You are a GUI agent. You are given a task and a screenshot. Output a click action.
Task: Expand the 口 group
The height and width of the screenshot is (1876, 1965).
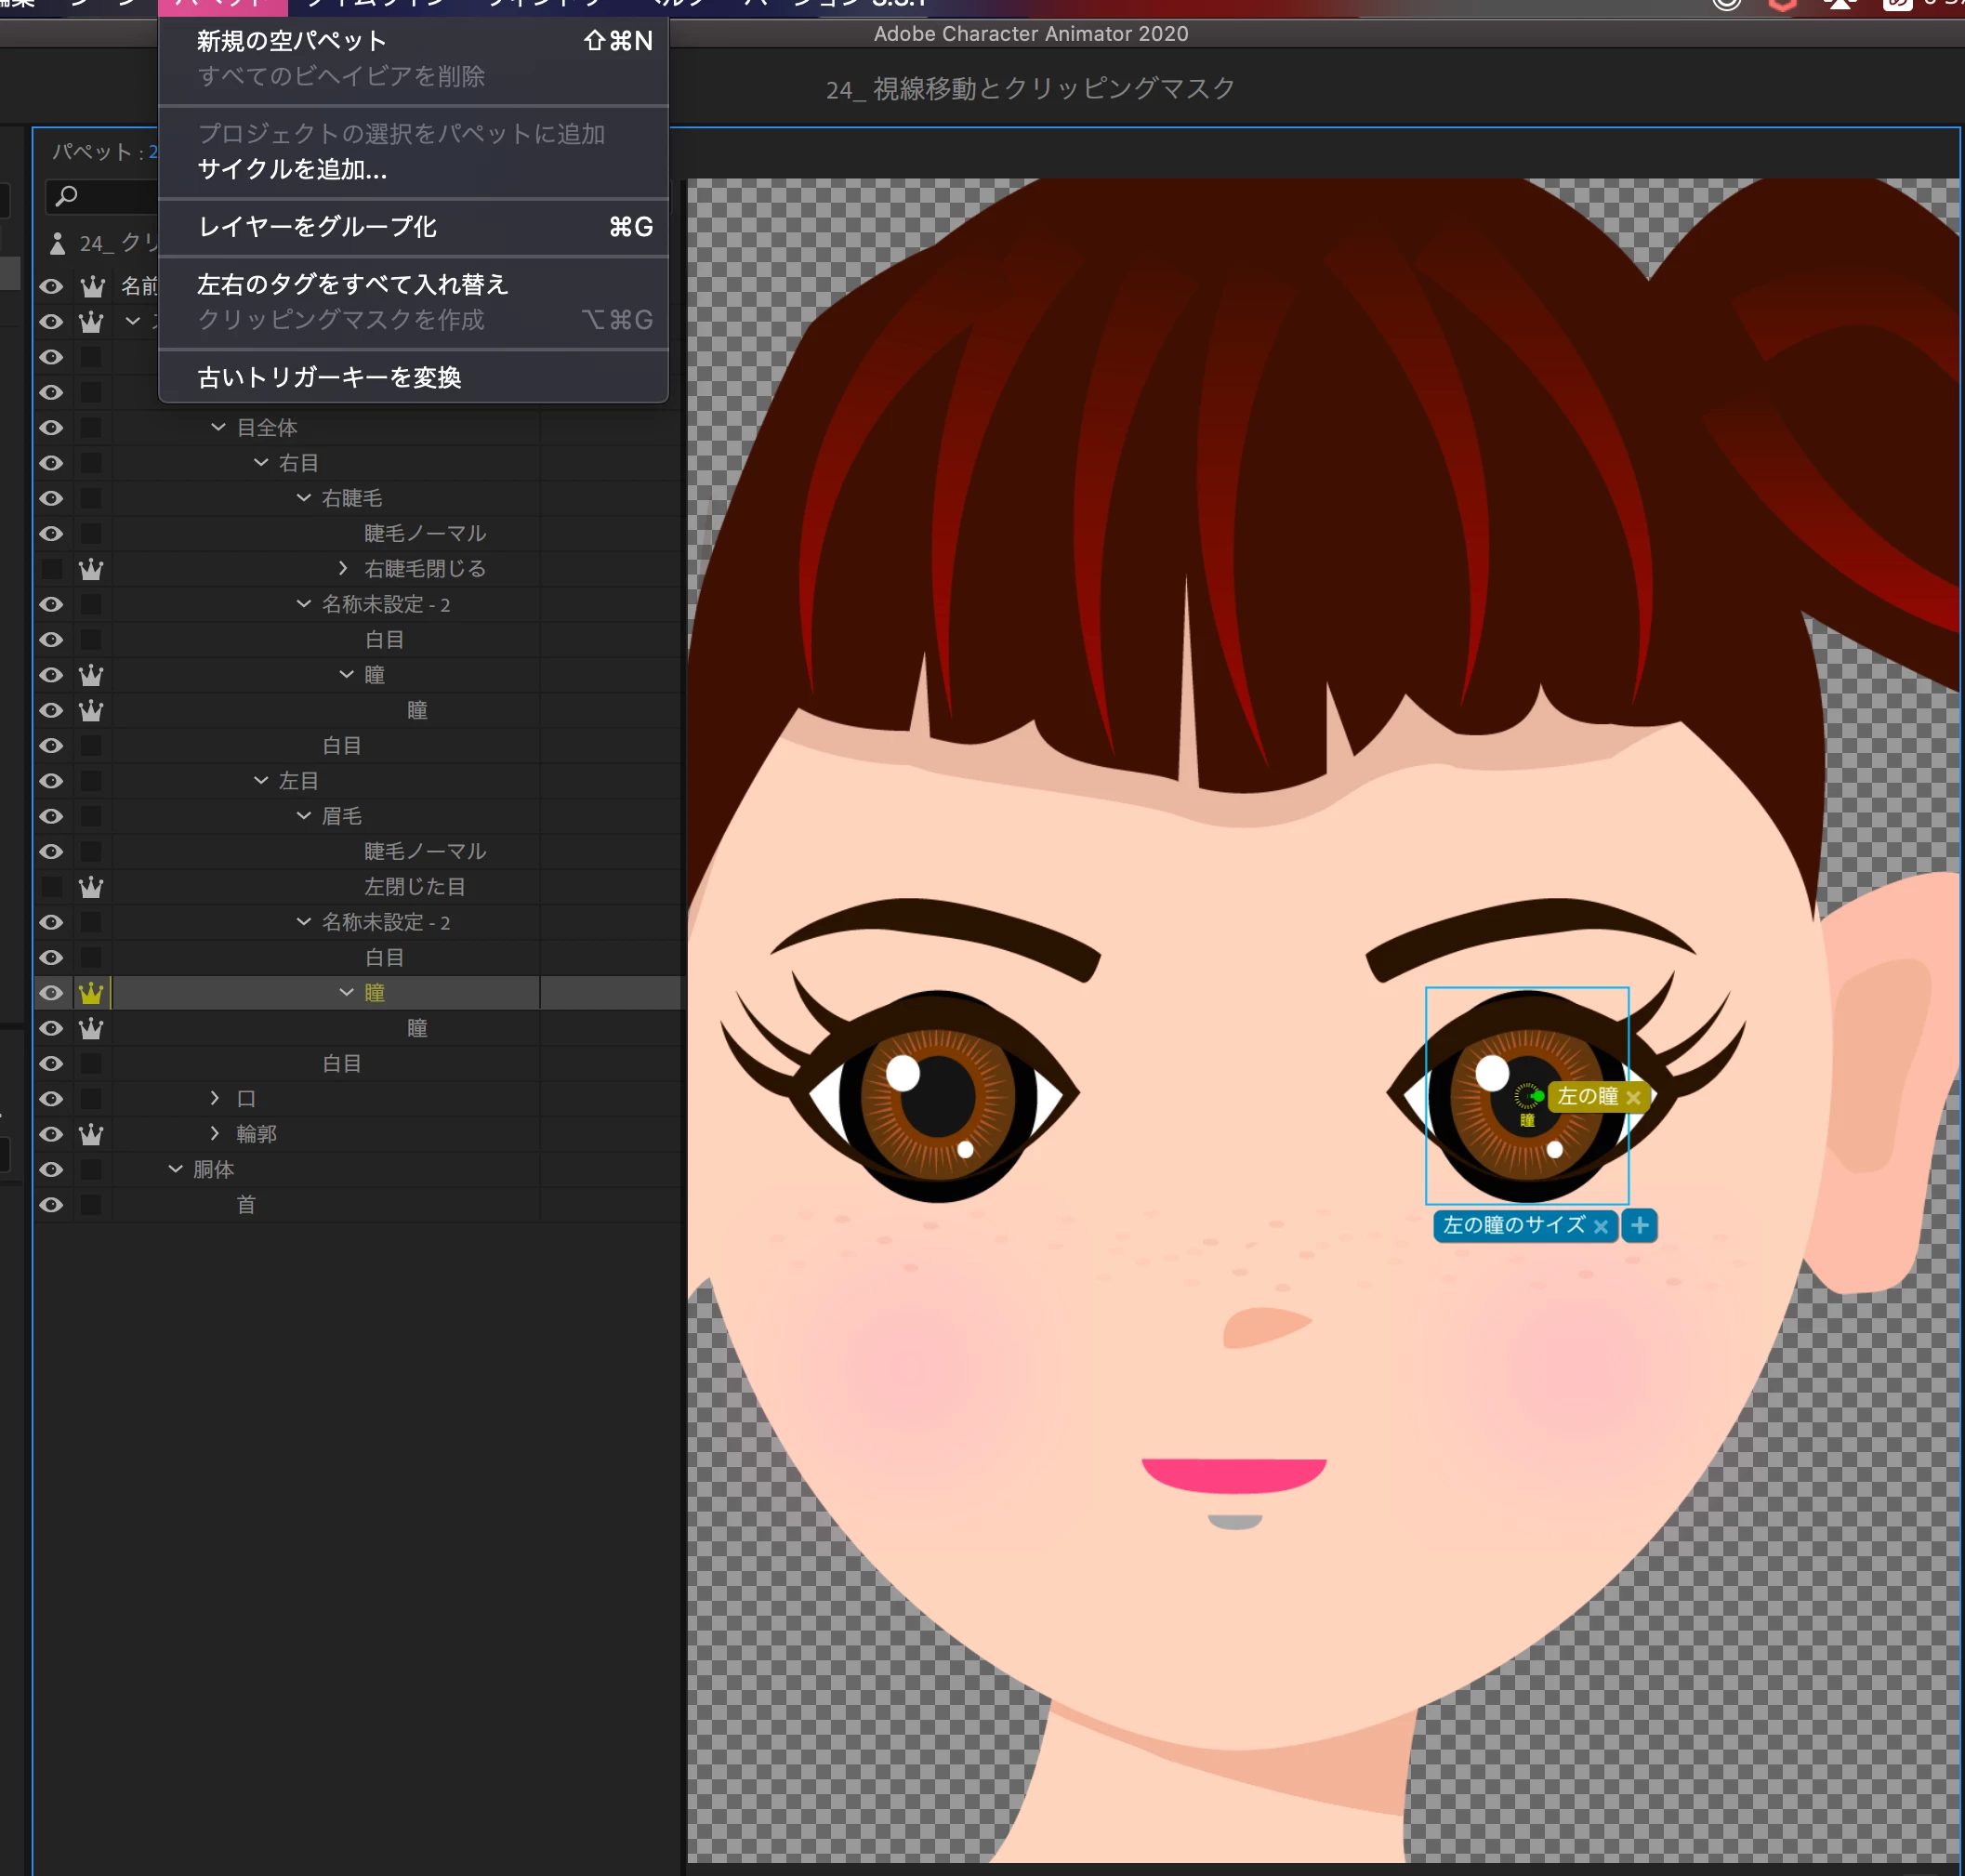click(x=215, y=1098)
